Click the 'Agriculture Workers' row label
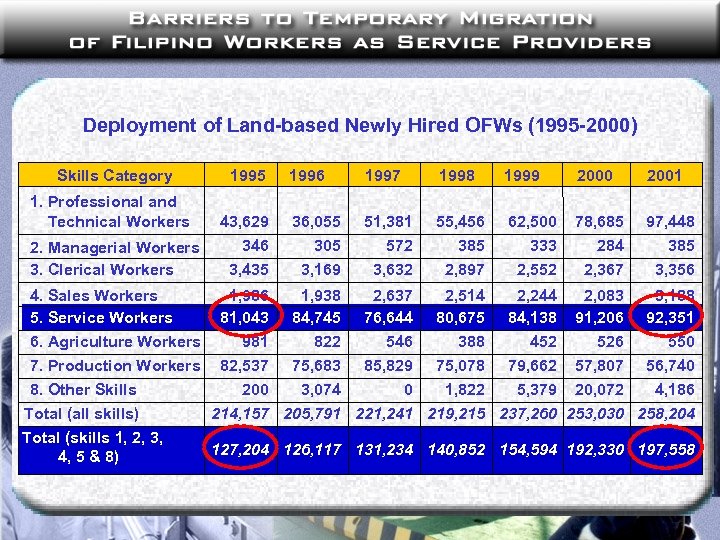 (x=115, y=342)
